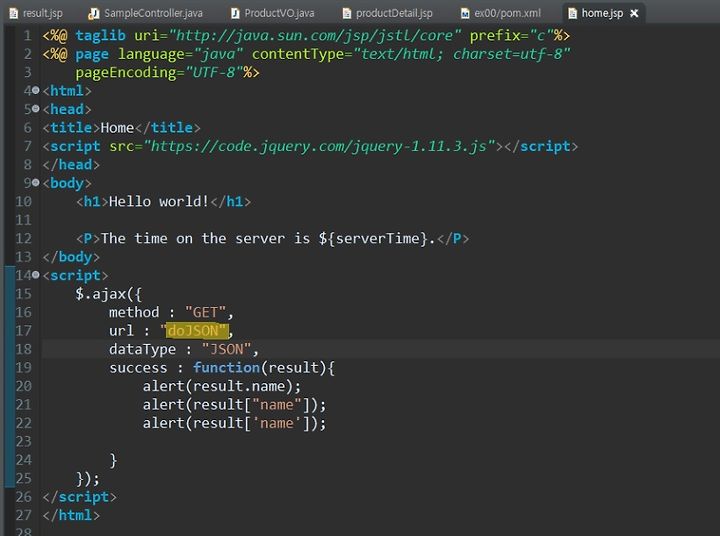Image resolution: width=720 pixels, height=536 pixels.
Task: Click the alert(result.name) statement
Action: coord(222,386)
